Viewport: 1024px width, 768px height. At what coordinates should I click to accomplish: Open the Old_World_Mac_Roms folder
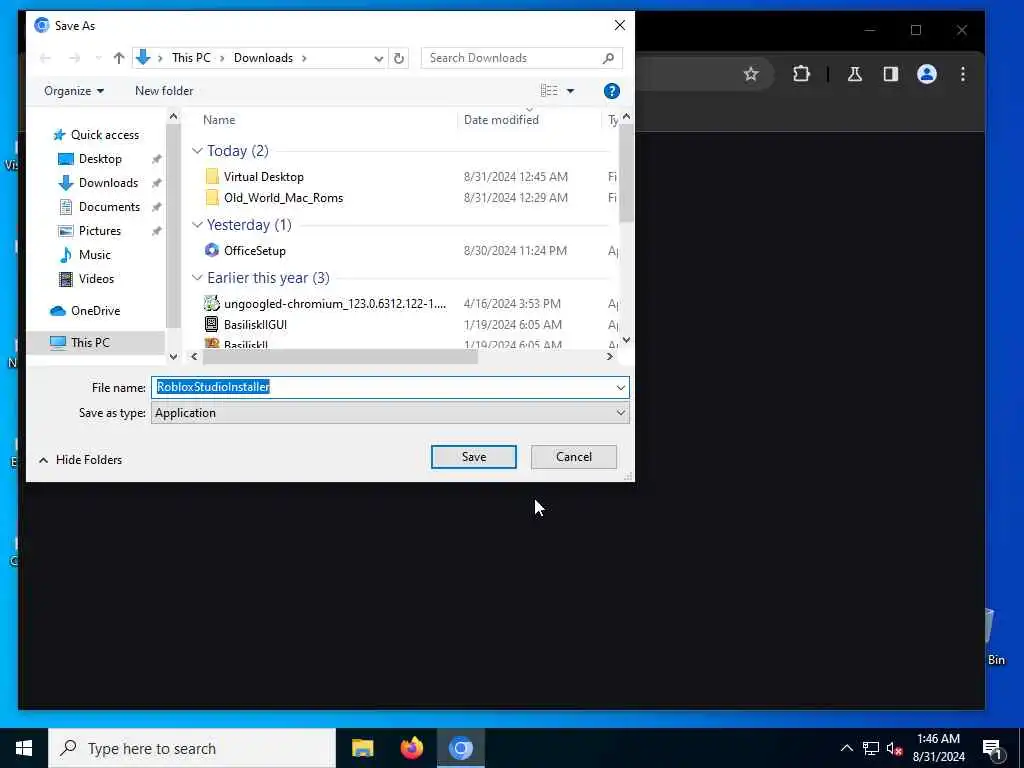click(283, 198)
